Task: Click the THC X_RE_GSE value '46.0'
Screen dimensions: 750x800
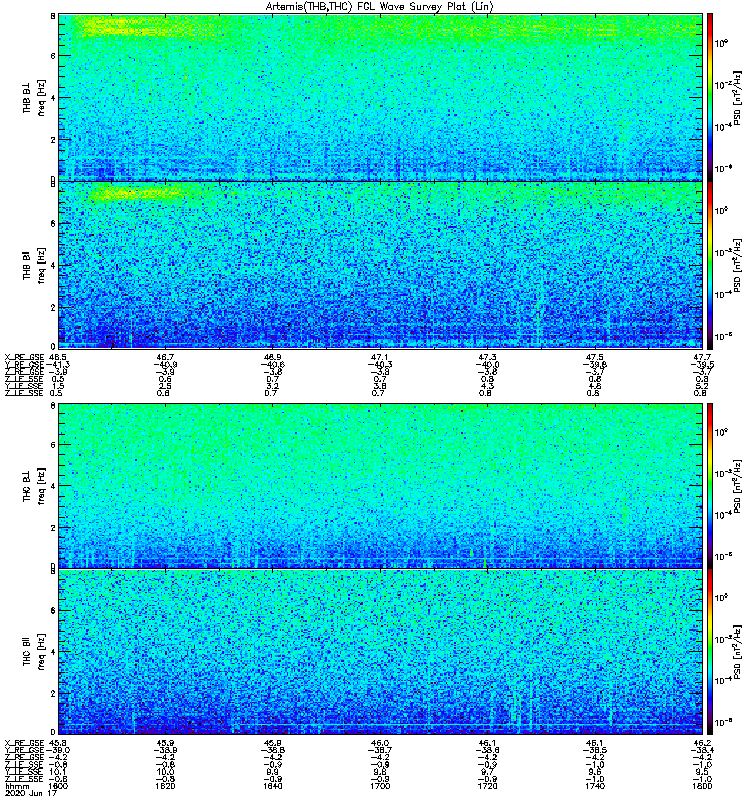Action: [x=380, y=742]
